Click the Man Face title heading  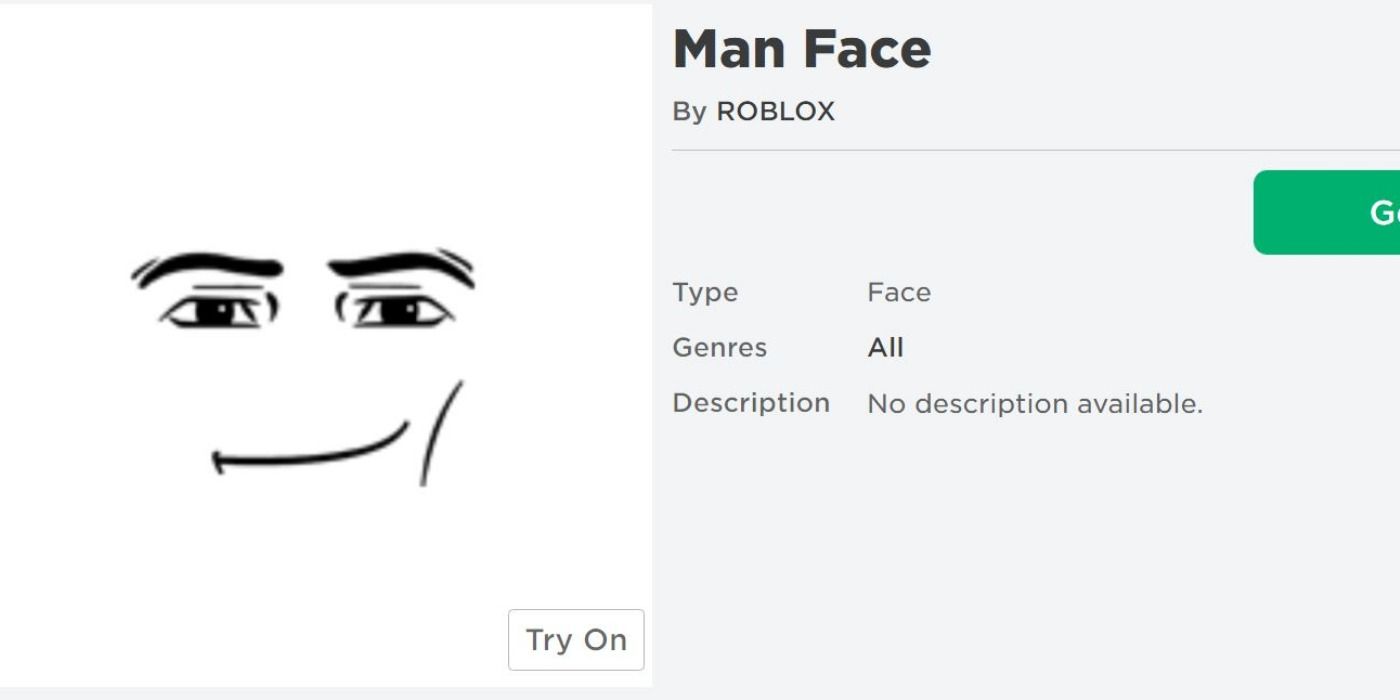(x=801, y=49)
